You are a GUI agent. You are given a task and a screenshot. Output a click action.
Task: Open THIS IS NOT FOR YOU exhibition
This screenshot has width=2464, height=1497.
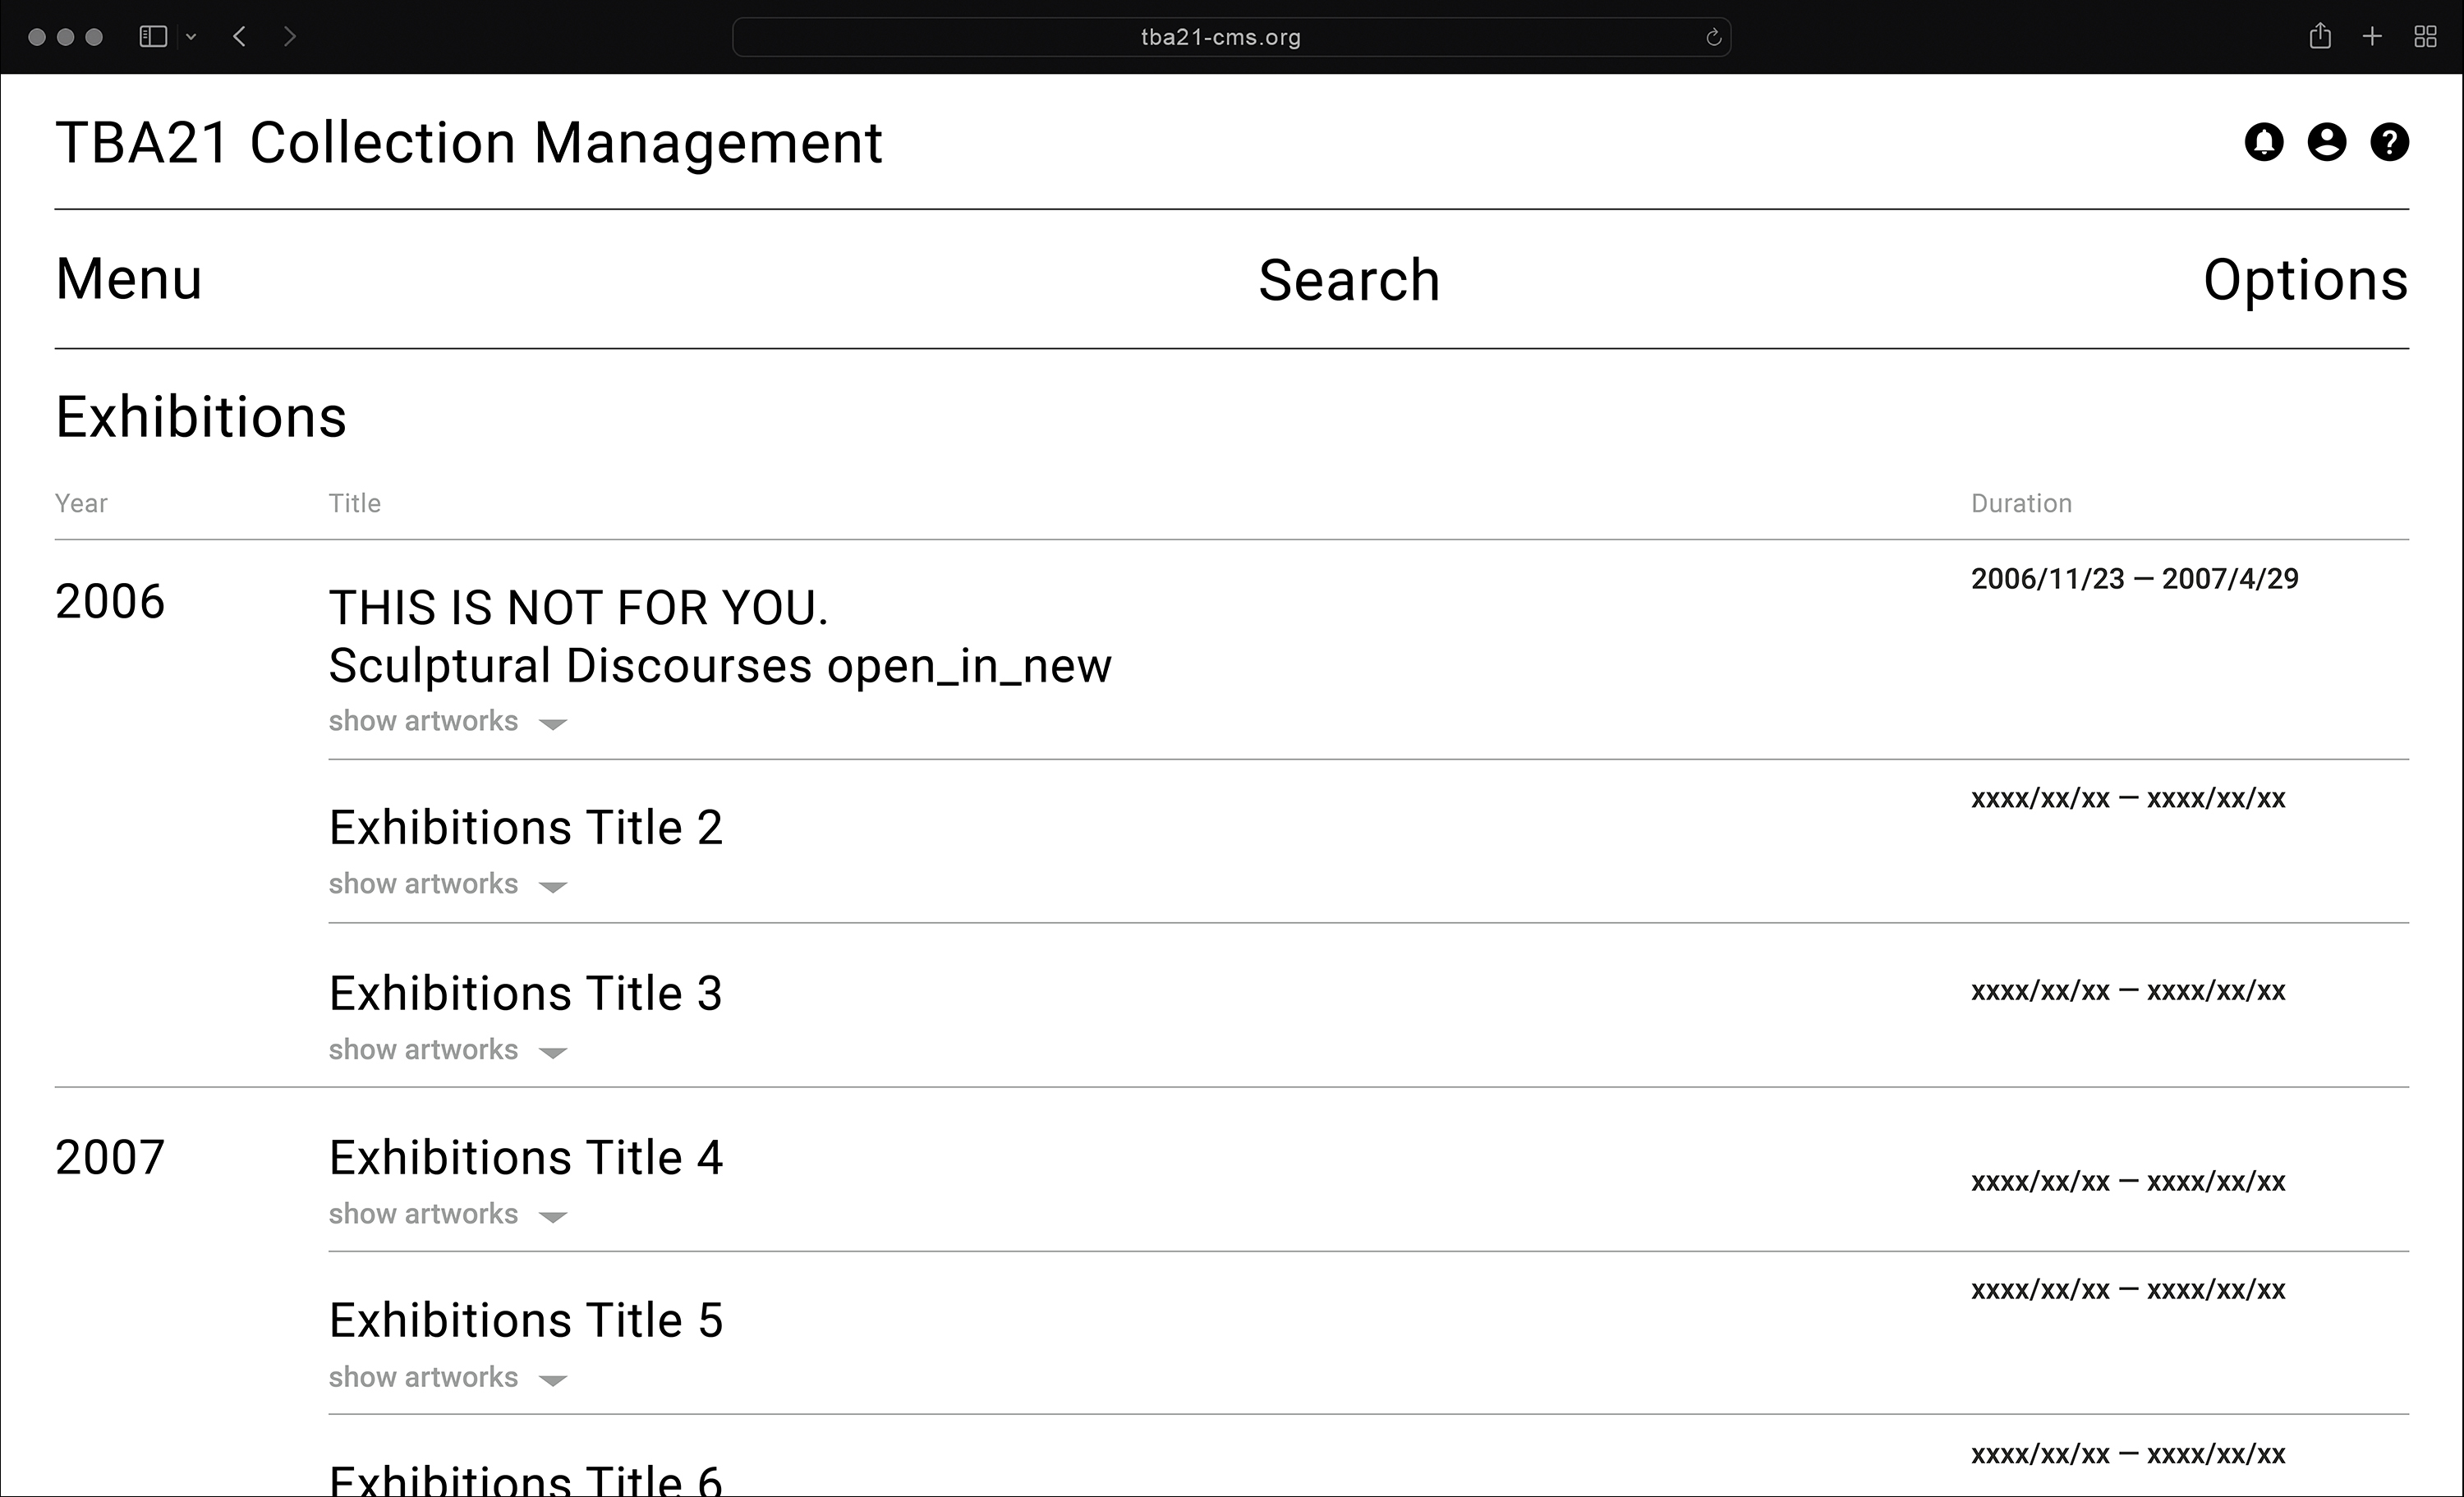click(x=720, y=636)
